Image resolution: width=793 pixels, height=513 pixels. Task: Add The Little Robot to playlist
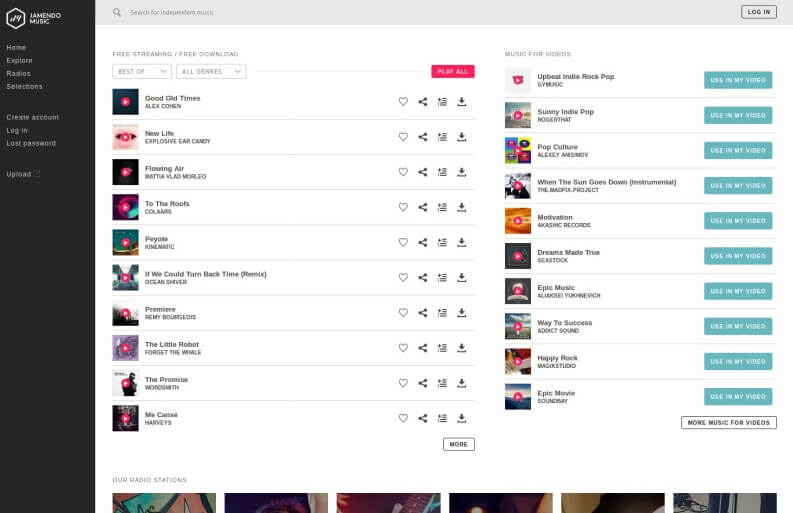442,348
